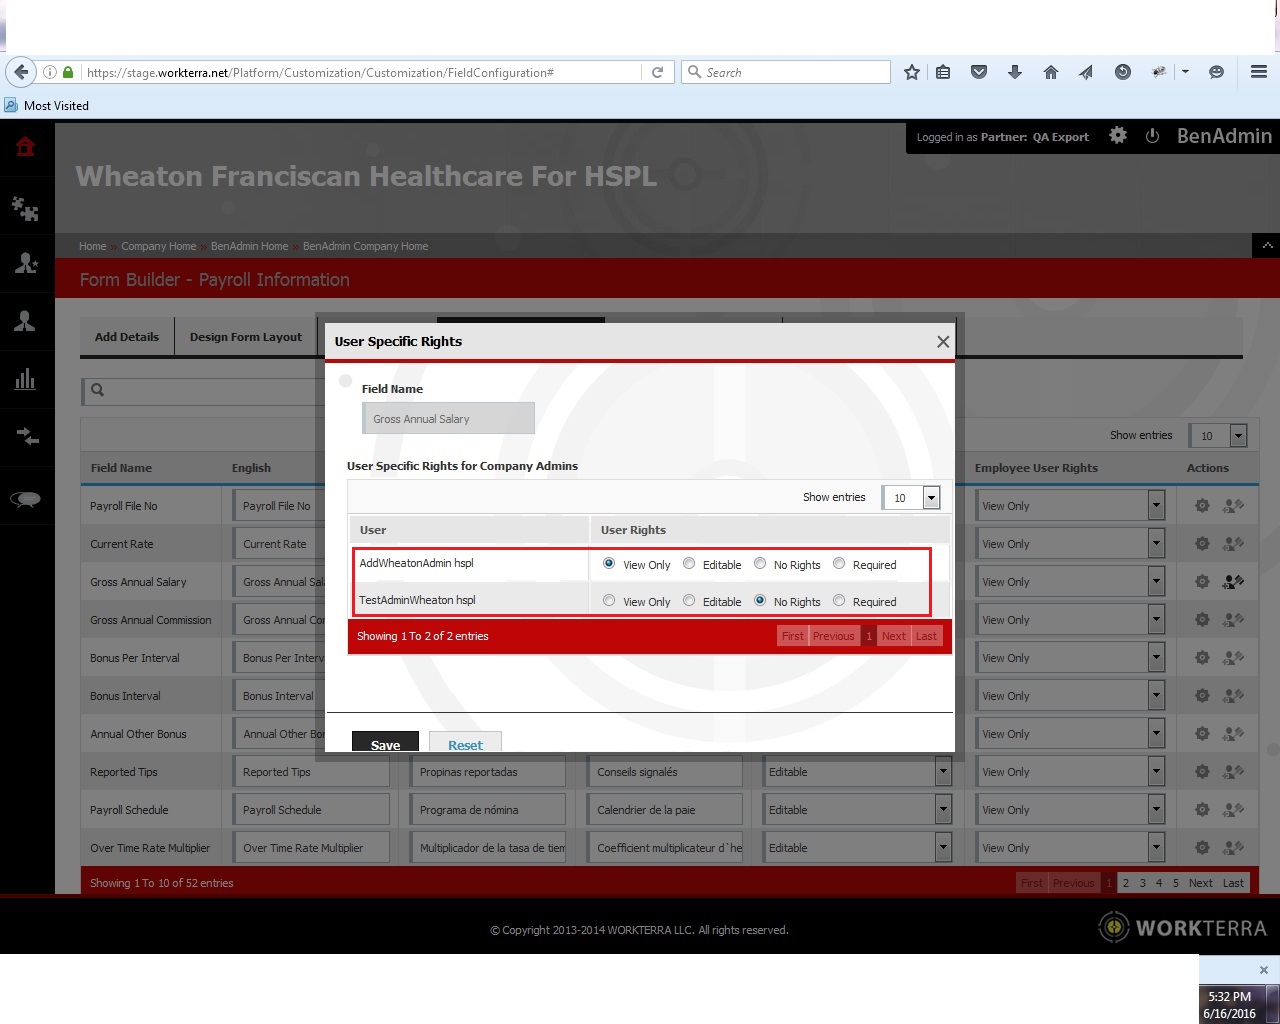
Task: Select Editable for AddWheatonAdmin hspl
Action: click(689, 564)
